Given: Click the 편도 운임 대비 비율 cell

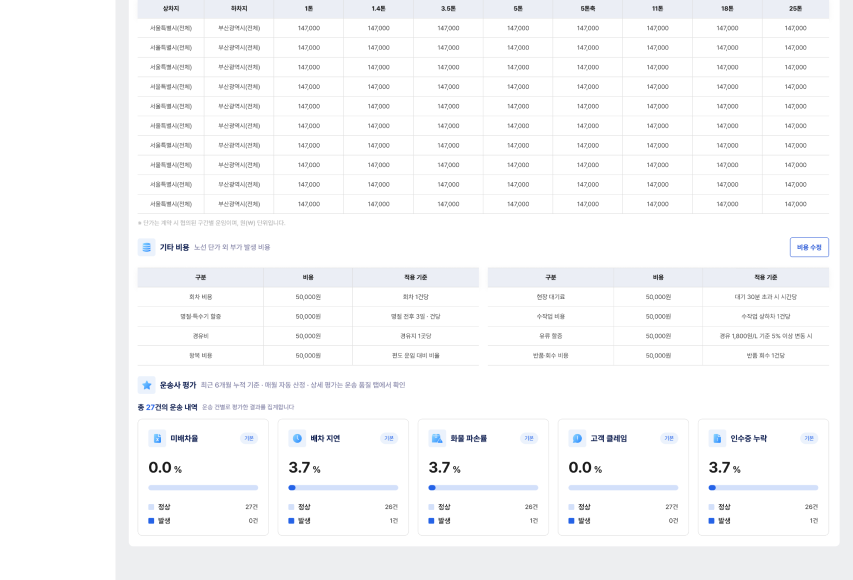Looking at the screenshot, I should pos(416,356).
